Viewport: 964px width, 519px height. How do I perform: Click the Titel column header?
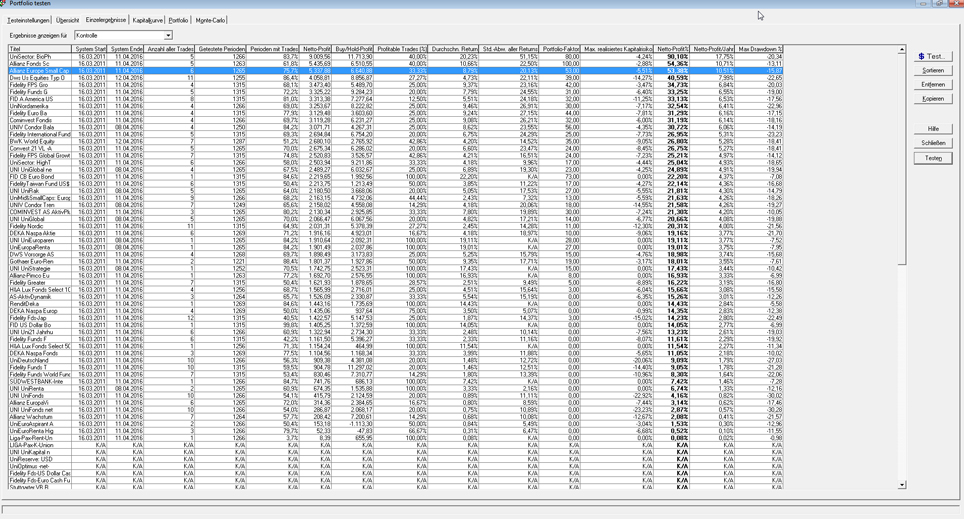pyautogui.click(x=40, y=49)
